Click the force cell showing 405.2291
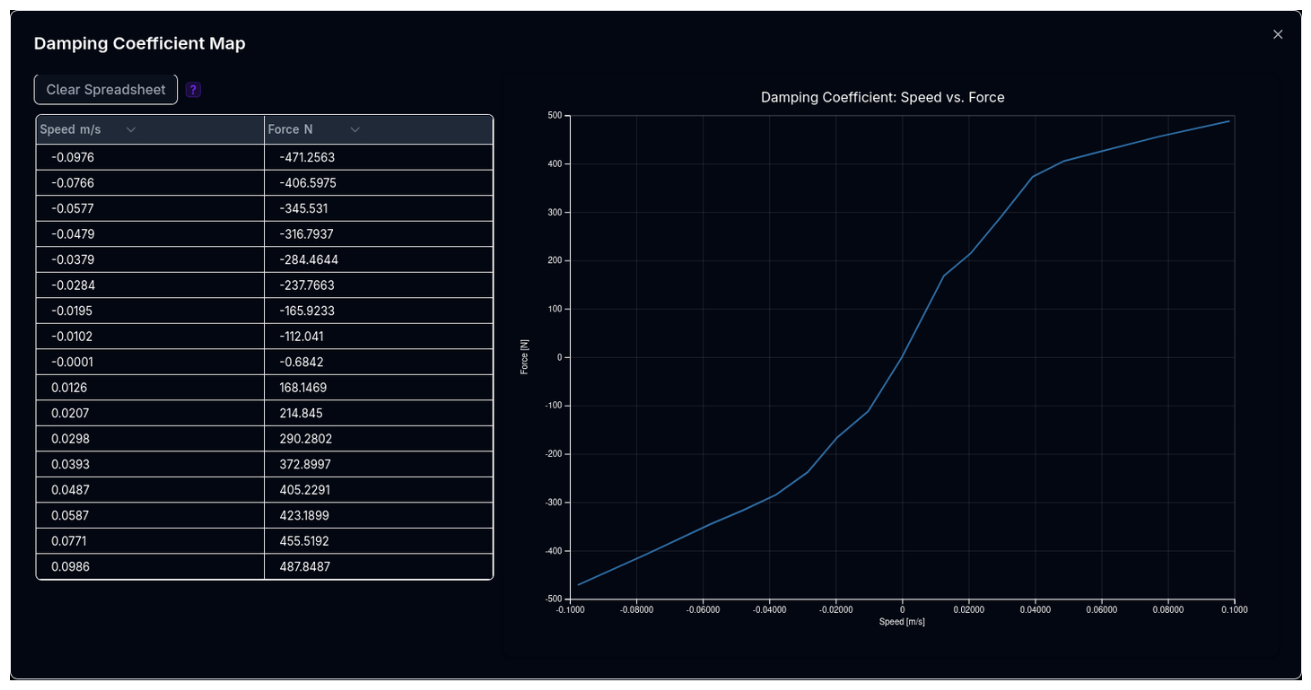Image resolution: width=1311 pixels, height=690 pixels. point(378,490)
